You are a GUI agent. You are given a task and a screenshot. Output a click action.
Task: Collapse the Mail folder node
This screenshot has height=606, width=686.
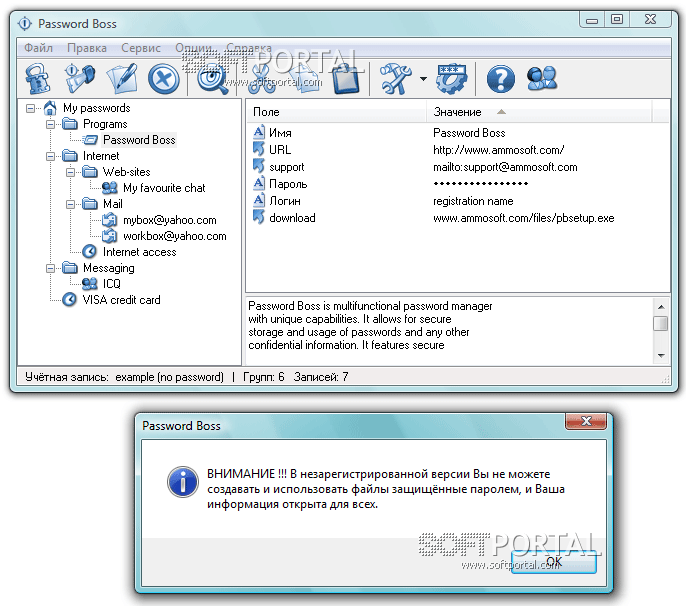(70, 204)
